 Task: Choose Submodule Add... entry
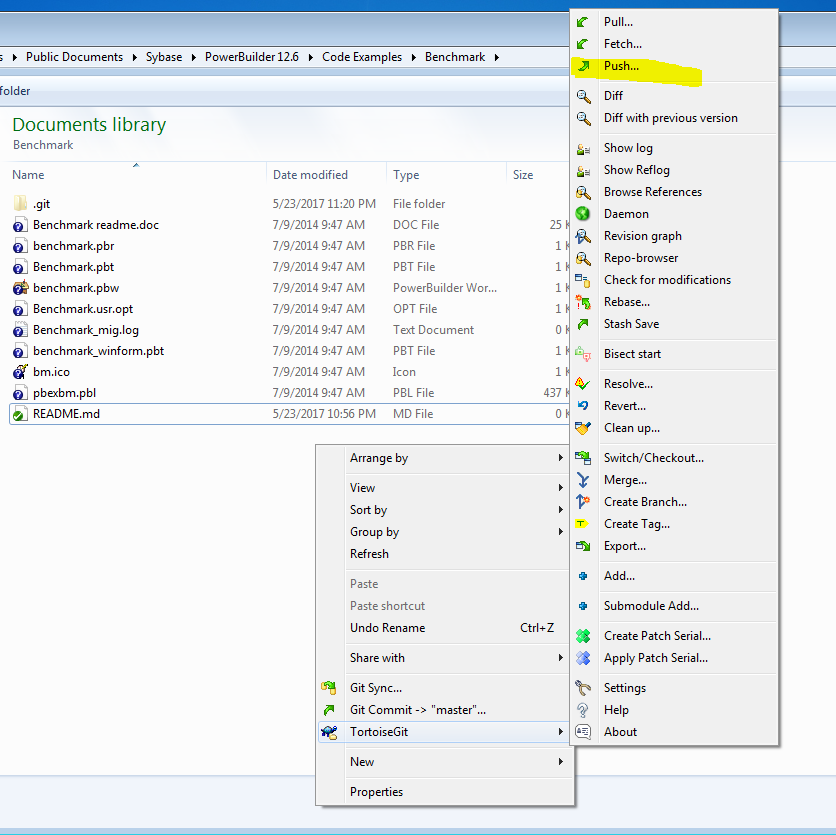(x=674, y=606)
